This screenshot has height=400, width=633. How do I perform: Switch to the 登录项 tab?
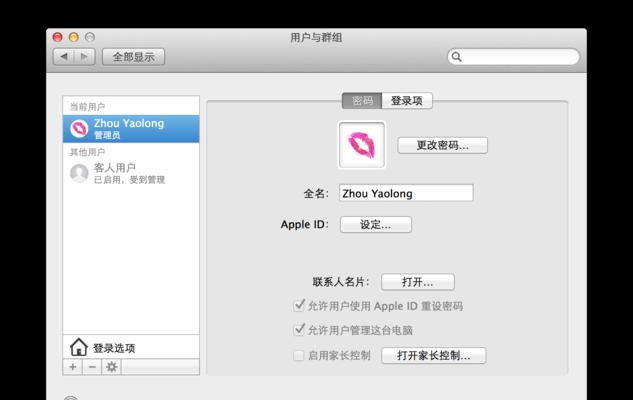pyautogui.click(x=407, y=101)
